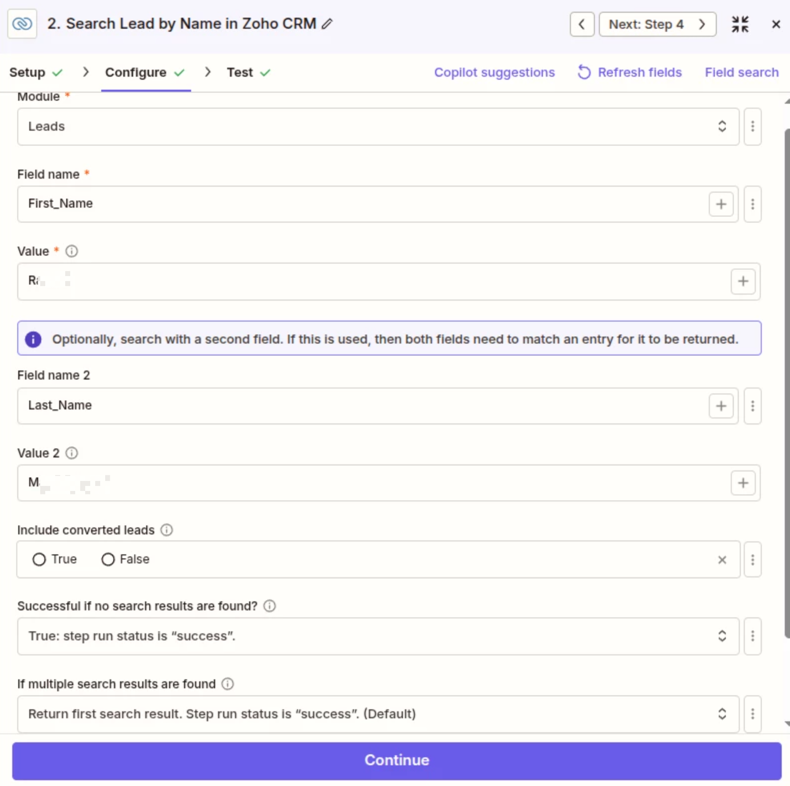
Task: Select False for Include converted leads
Action: [x=108, y=560]
